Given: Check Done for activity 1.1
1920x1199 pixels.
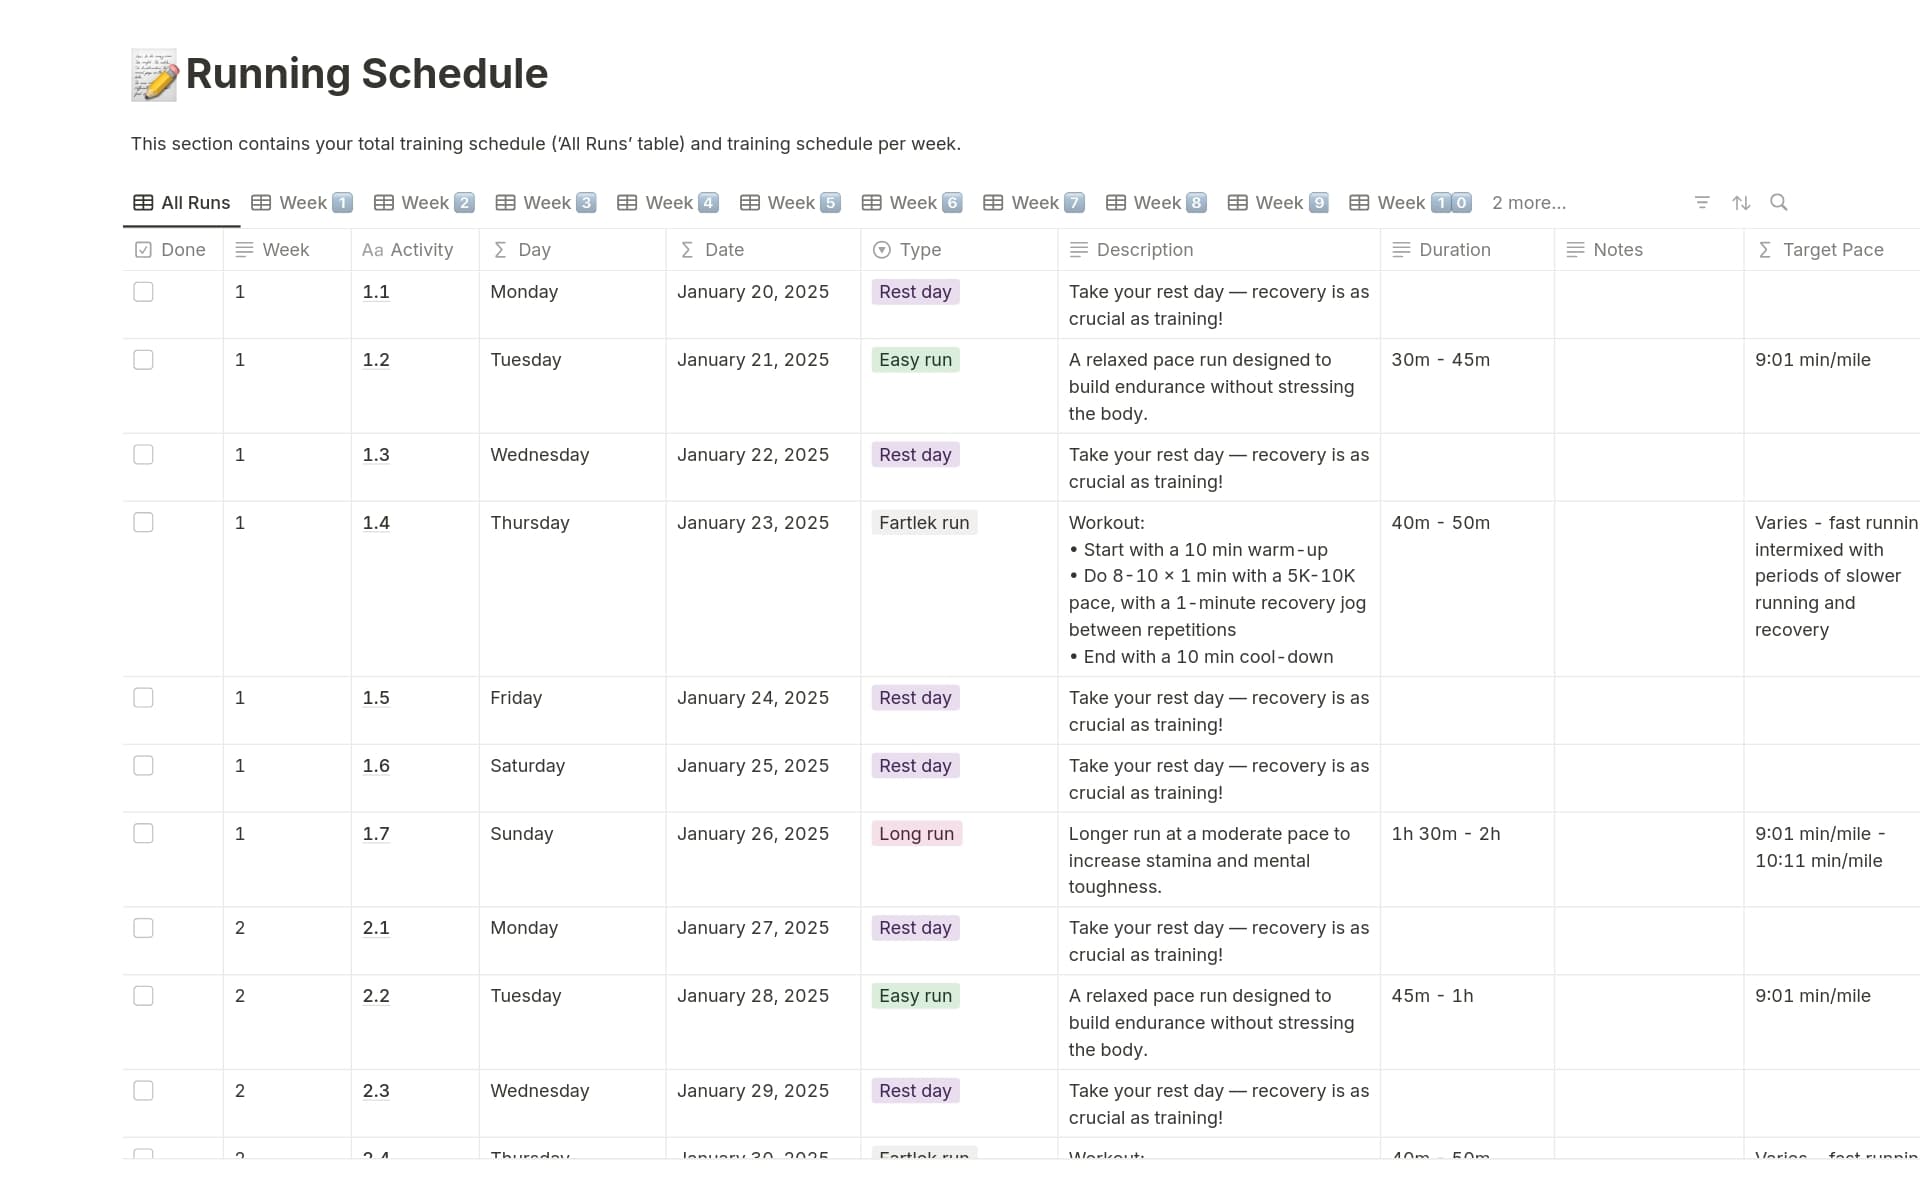Looking at the screenshot, I should point(143,292).
